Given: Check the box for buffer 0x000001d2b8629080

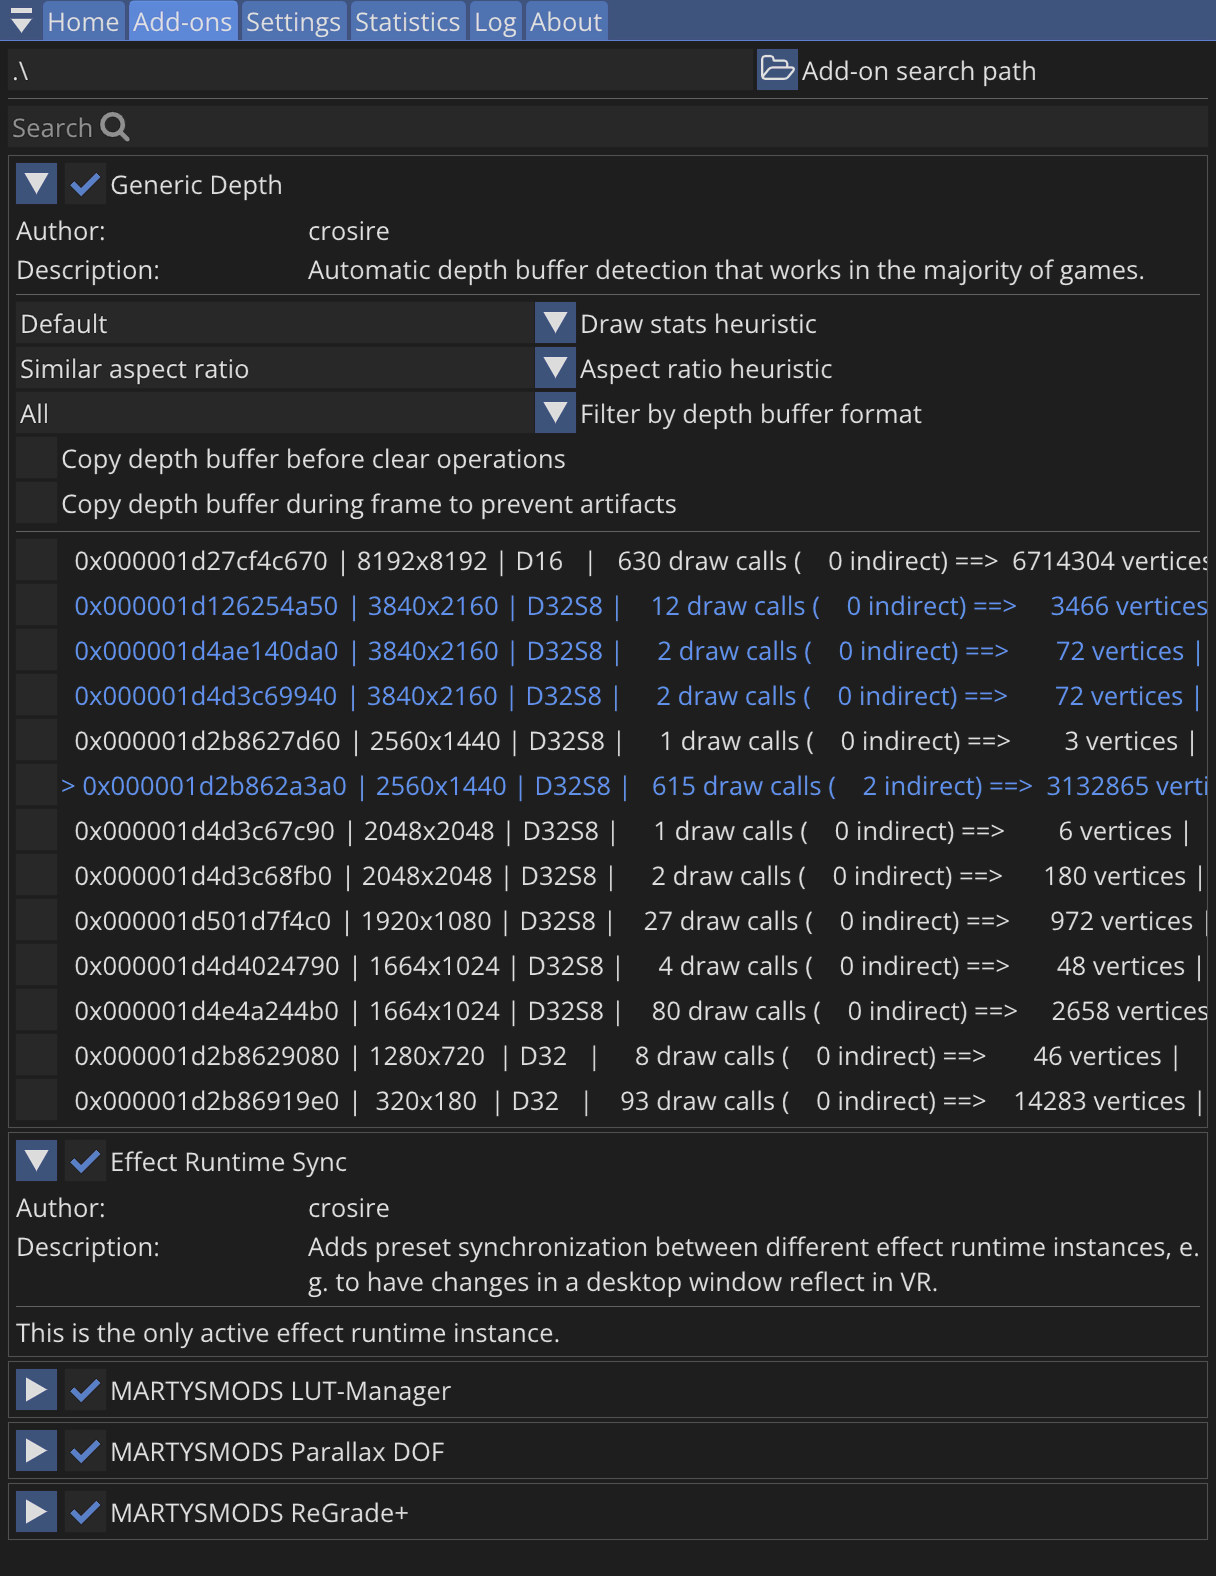Looking at the screenshot, I should 37,1055.
